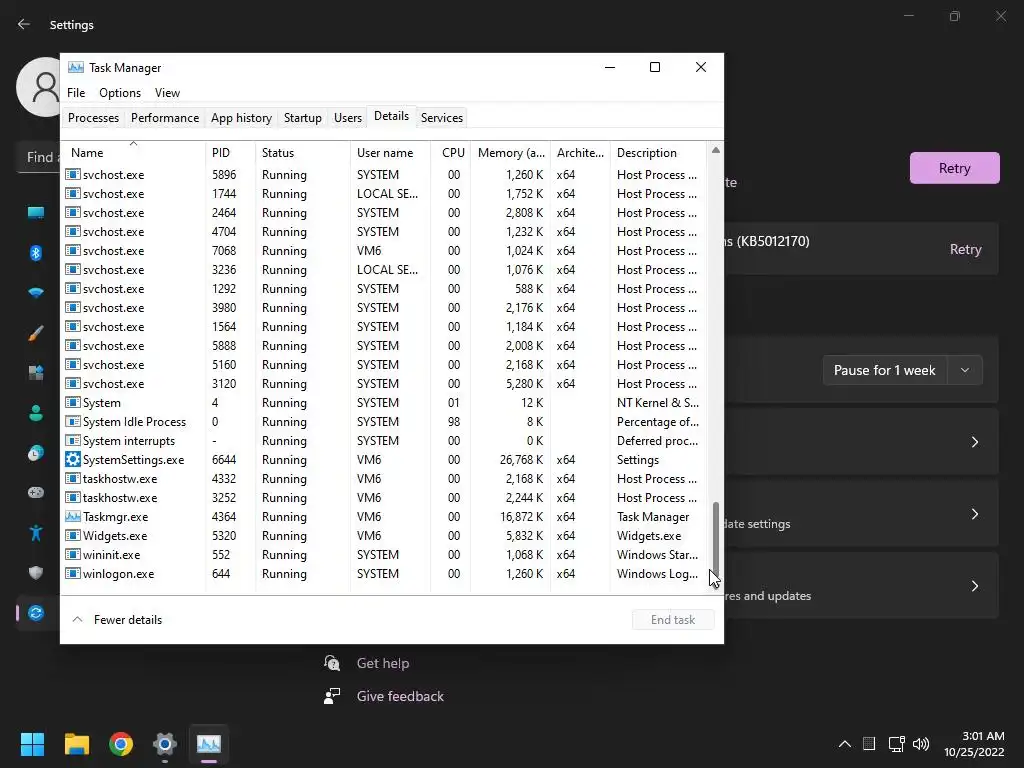The height and width of the screenshot is (768, 1024).
Task: Click the network icon in system tray
Action: pyautogui.click(x=896, y=744)
